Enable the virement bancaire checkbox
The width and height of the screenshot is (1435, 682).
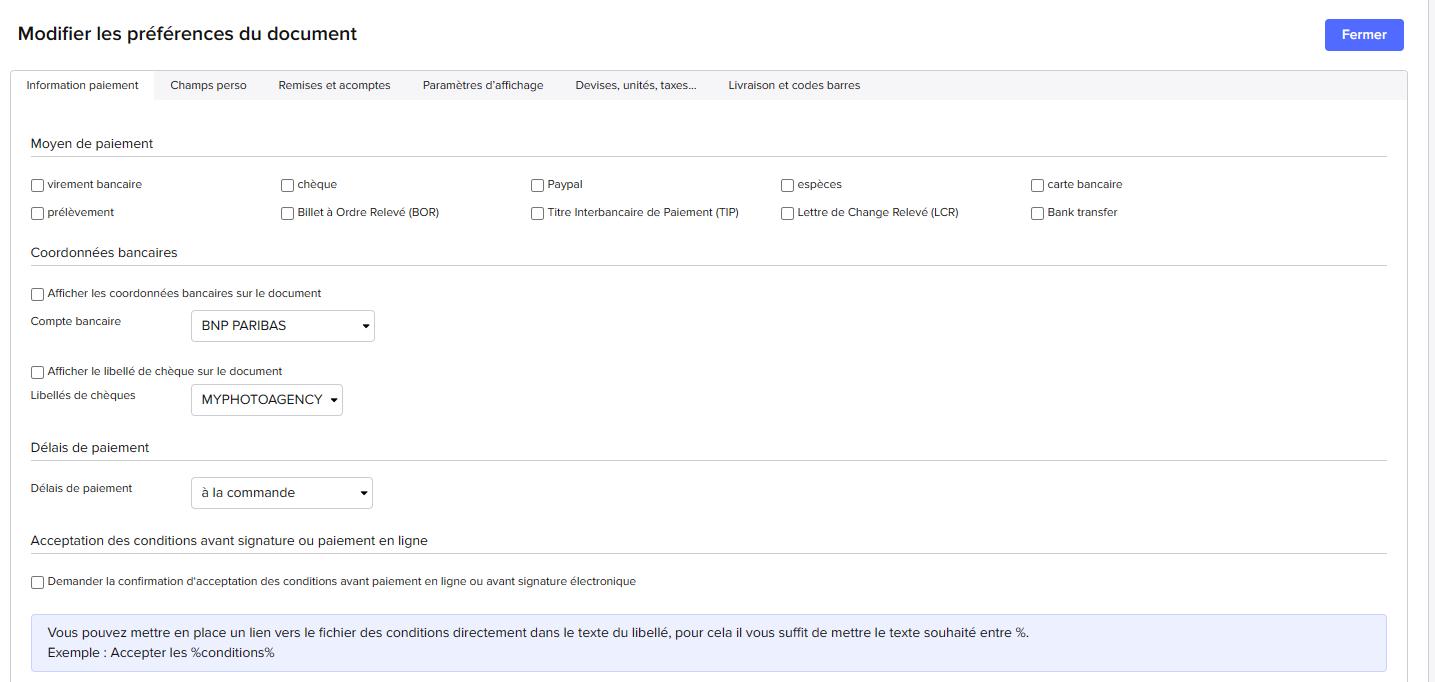(x=38, y=185)
